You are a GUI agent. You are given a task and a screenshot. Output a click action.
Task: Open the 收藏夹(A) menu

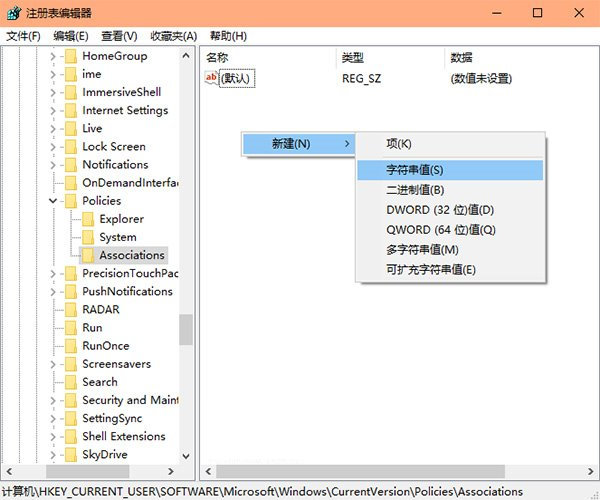coord(174,36)
